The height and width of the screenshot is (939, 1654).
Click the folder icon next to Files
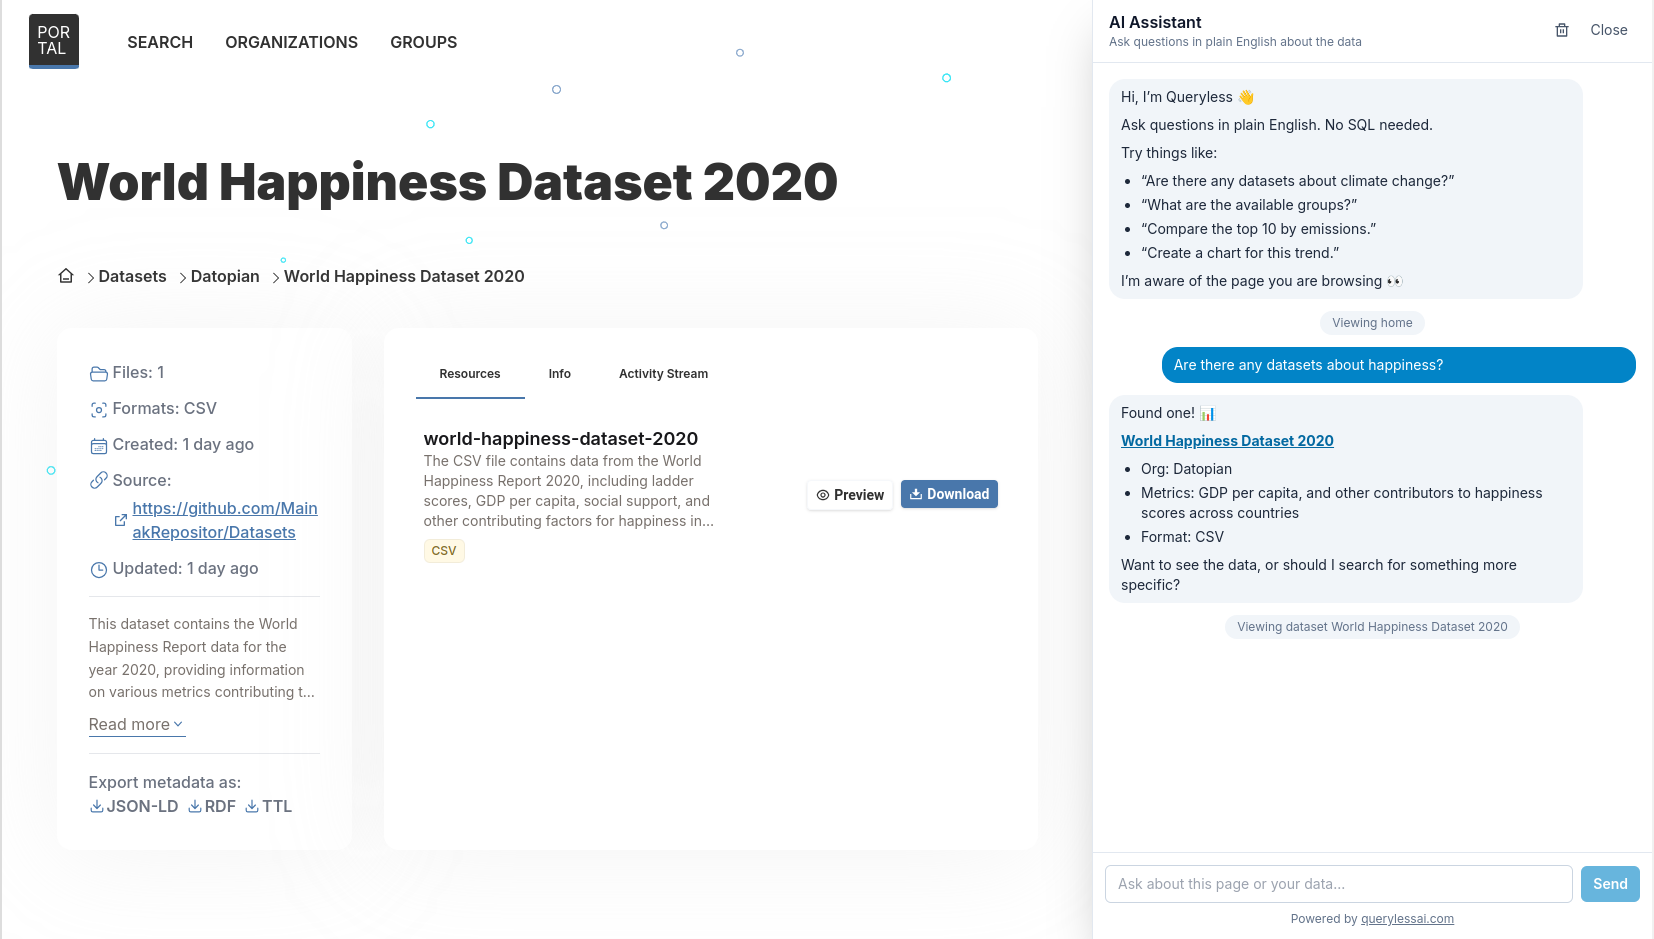pyautogui.click(x=98, y=372)
